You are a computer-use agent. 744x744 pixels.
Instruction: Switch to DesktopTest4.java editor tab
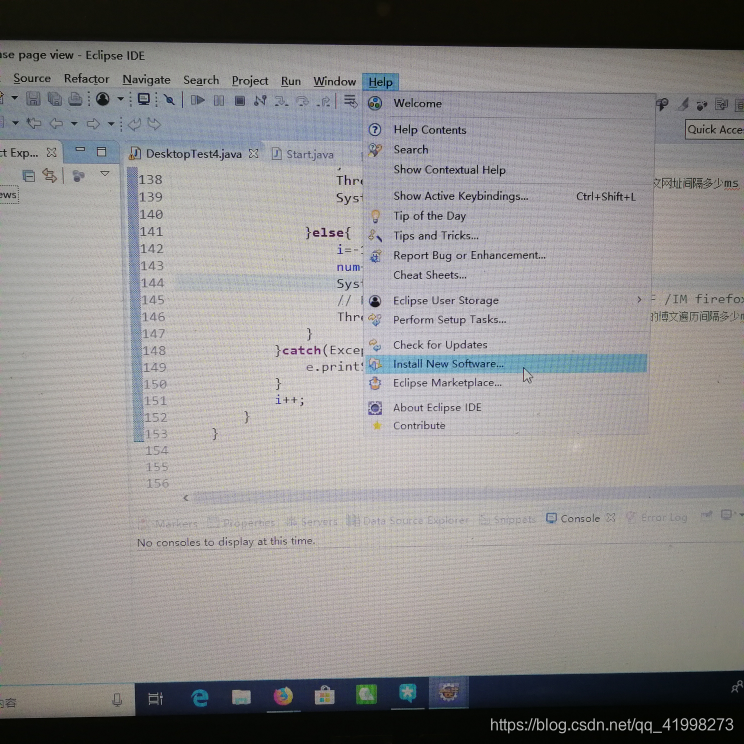point(194,153)
